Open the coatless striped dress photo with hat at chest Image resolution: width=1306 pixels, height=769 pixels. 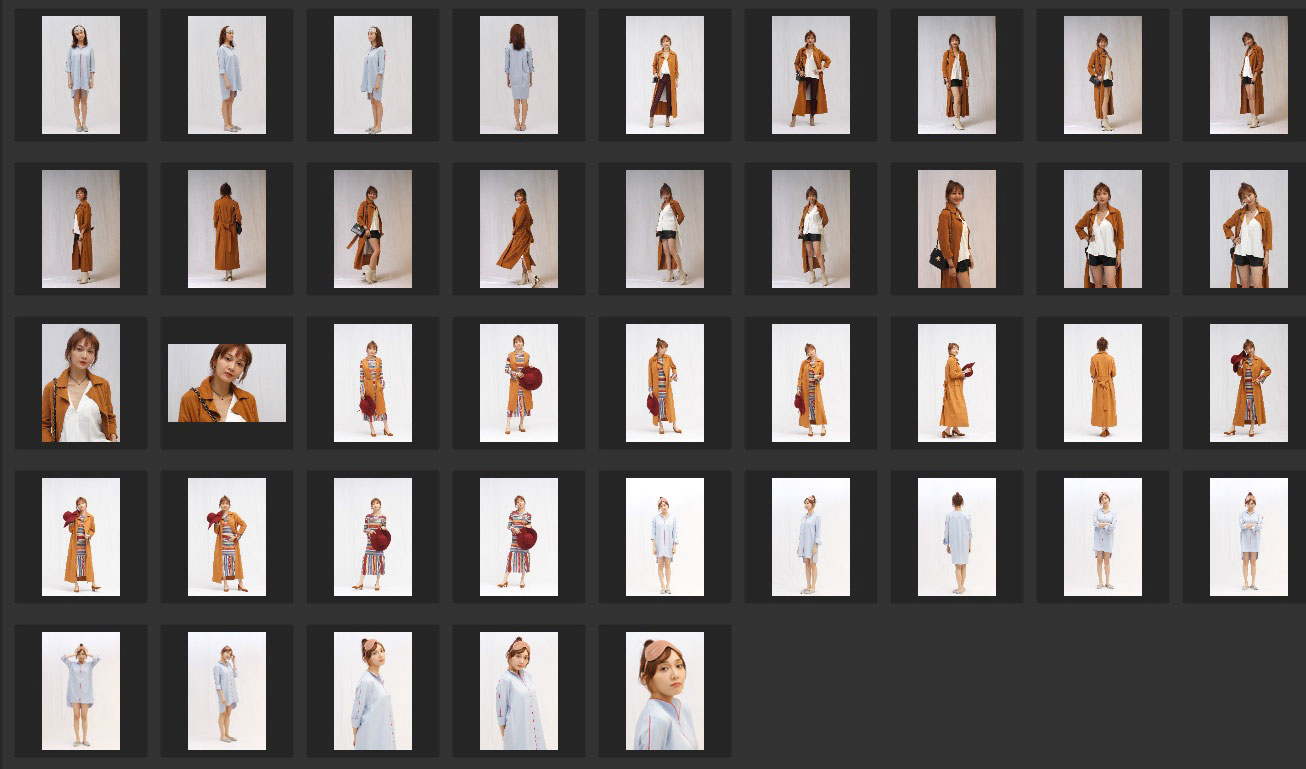click(372, 537)
